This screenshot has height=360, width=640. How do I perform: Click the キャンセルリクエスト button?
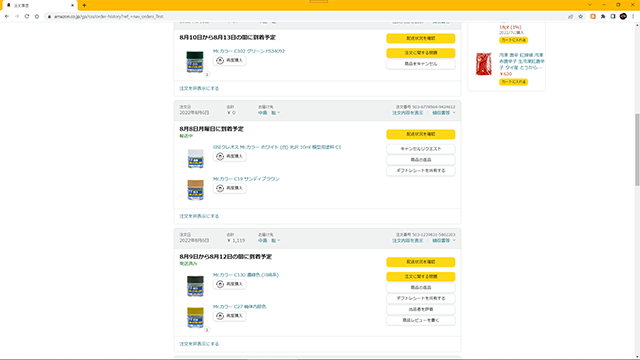pyautogui.click(x=420, y=149)
